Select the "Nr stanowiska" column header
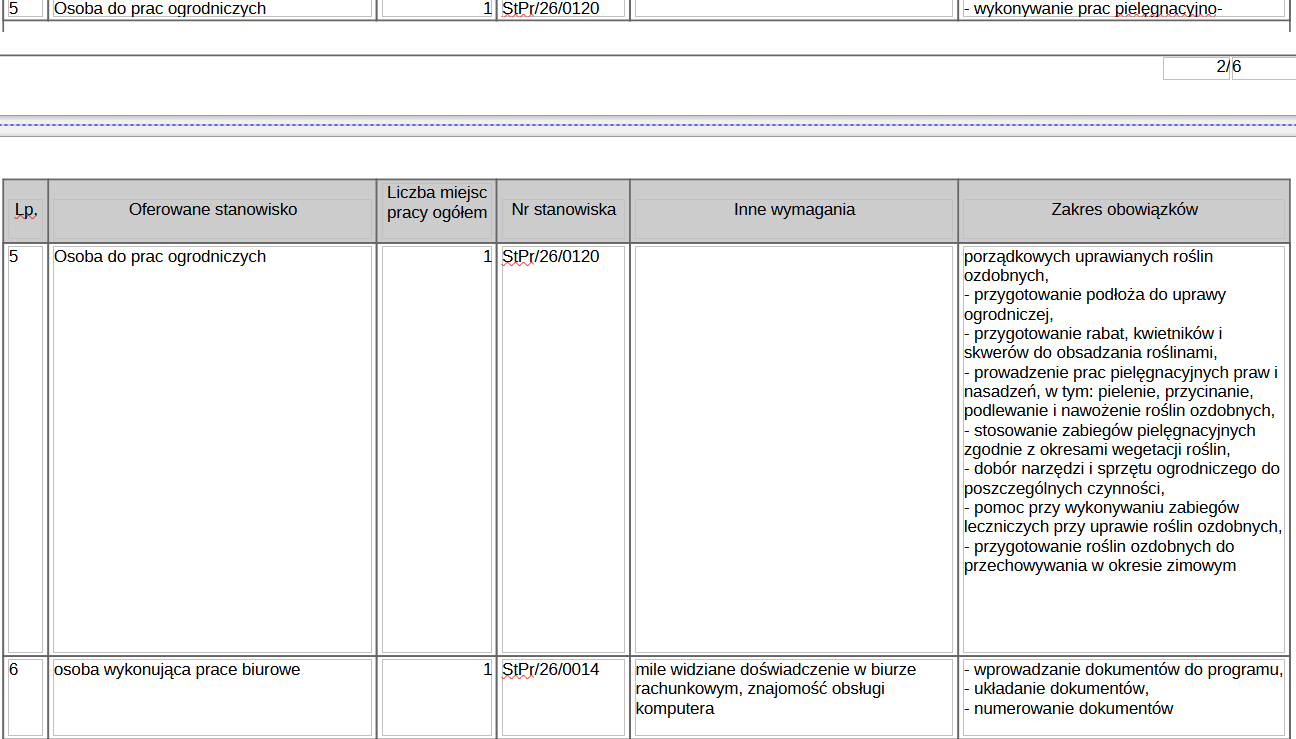Viewport: 1296px width, 739px height. pos(563,210)
